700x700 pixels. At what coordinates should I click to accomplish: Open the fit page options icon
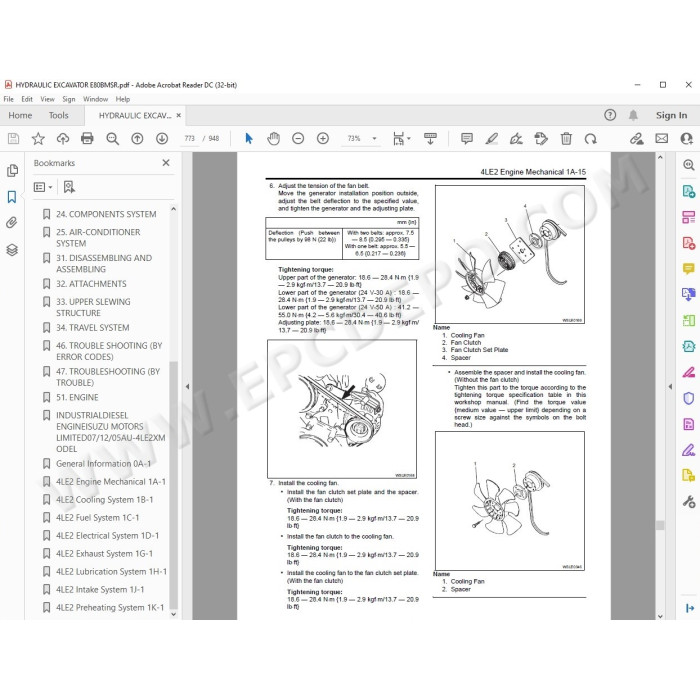401,139
